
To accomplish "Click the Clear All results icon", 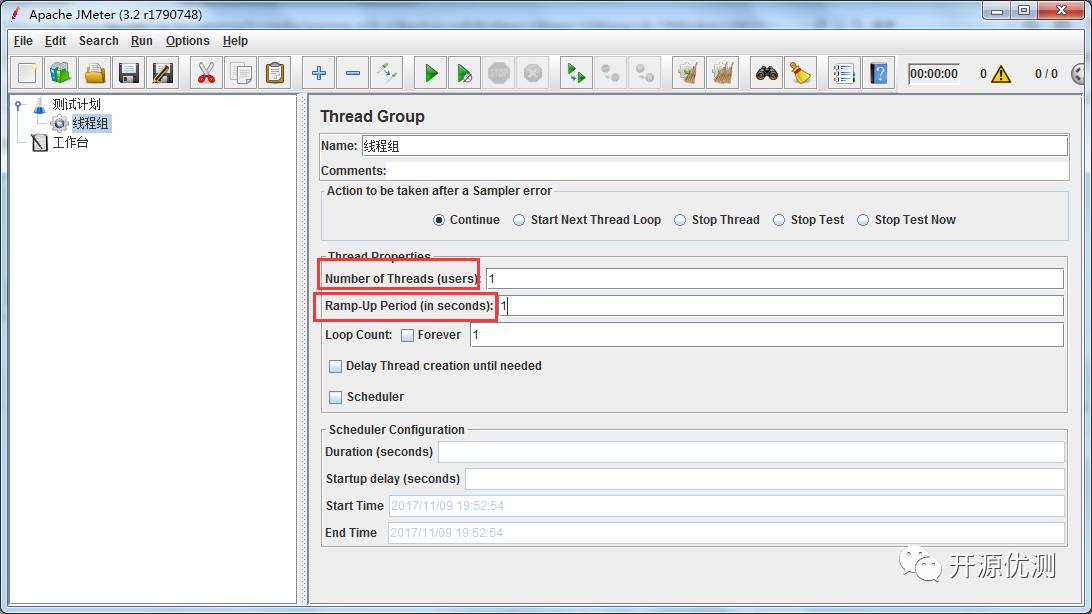I will click(723, 73).
